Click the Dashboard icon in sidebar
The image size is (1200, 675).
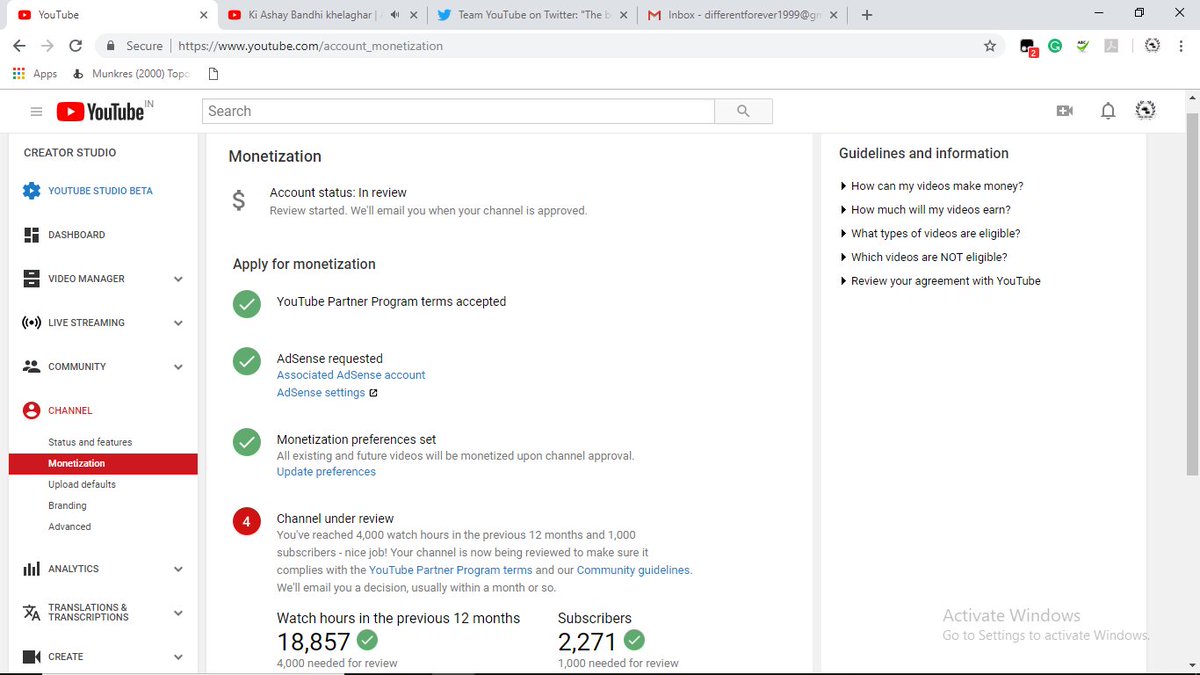coord(31,235)
